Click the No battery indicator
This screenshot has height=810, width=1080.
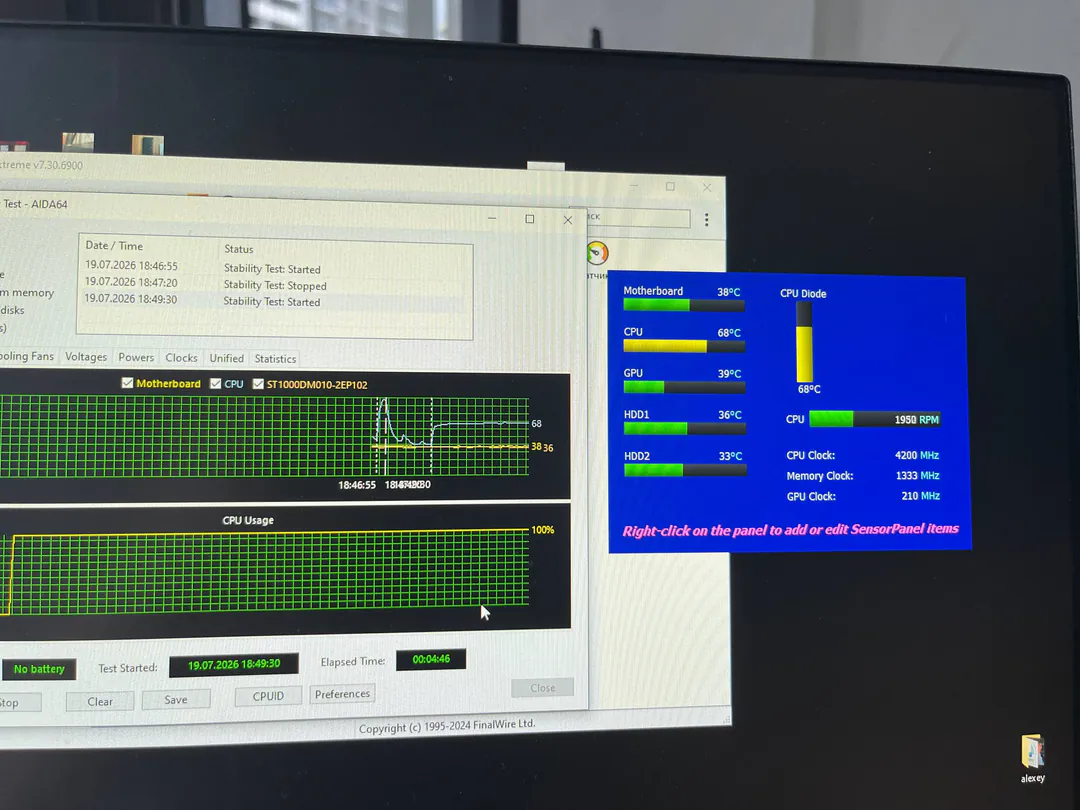(39, 669)
